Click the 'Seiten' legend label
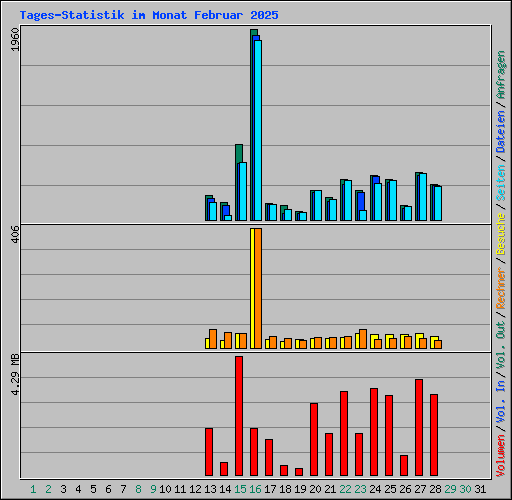This screenshot has height=500, width=512. [x=501, y=183]
